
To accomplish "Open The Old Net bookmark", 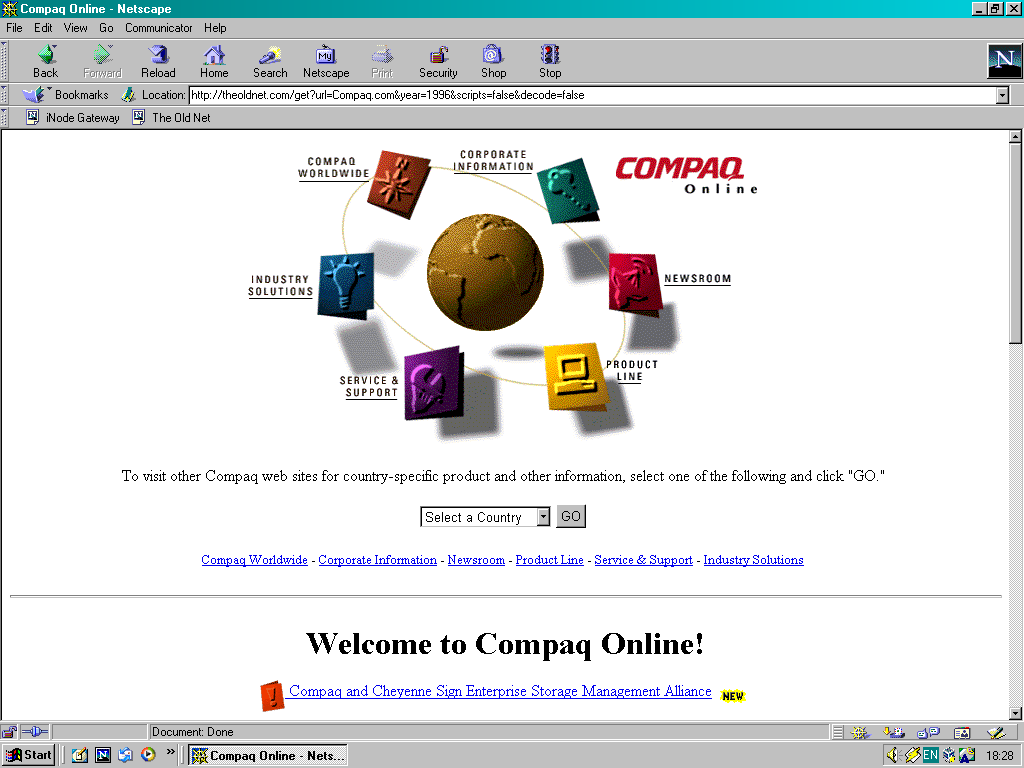I will [172, 118].
